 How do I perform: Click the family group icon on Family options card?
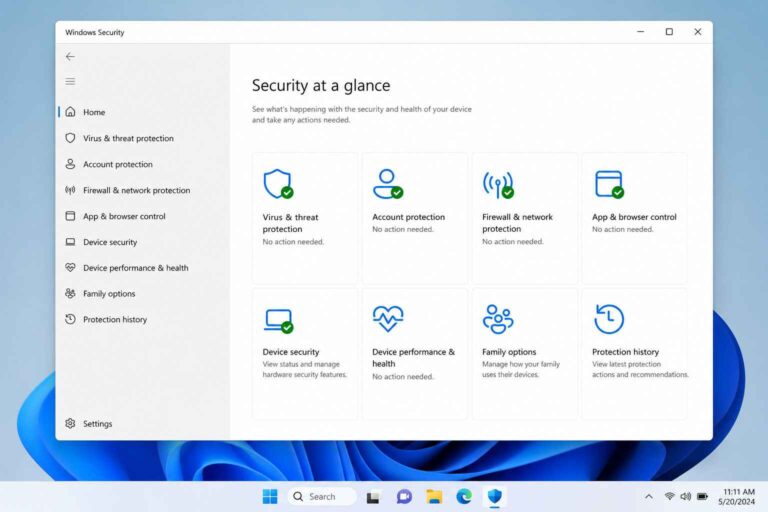pos(498,319)
